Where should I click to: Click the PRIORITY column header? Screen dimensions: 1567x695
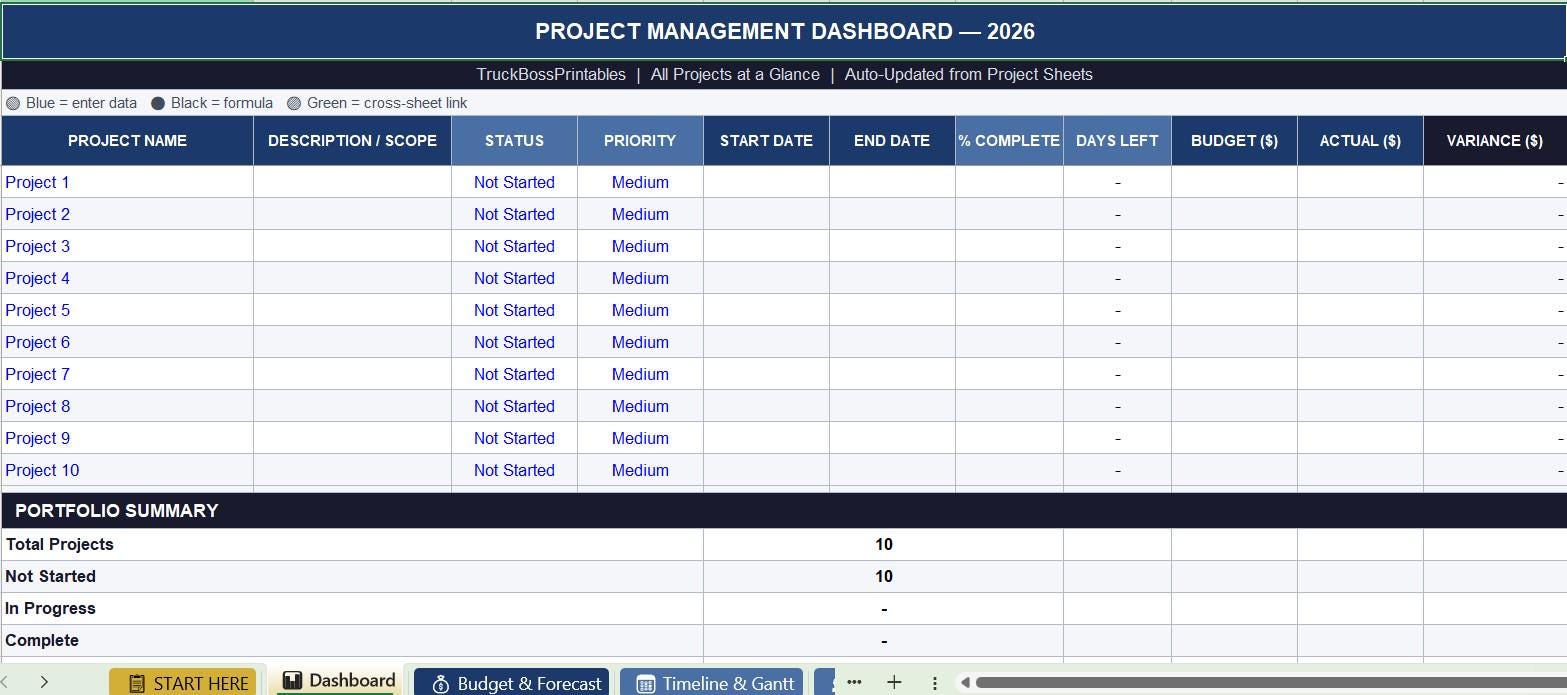click(640, 141)
